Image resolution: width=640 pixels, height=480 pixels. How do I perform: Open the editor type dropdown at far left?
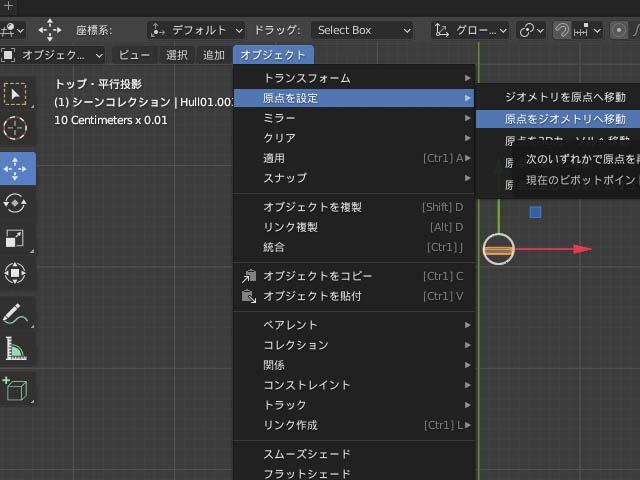tap(13, 31)
